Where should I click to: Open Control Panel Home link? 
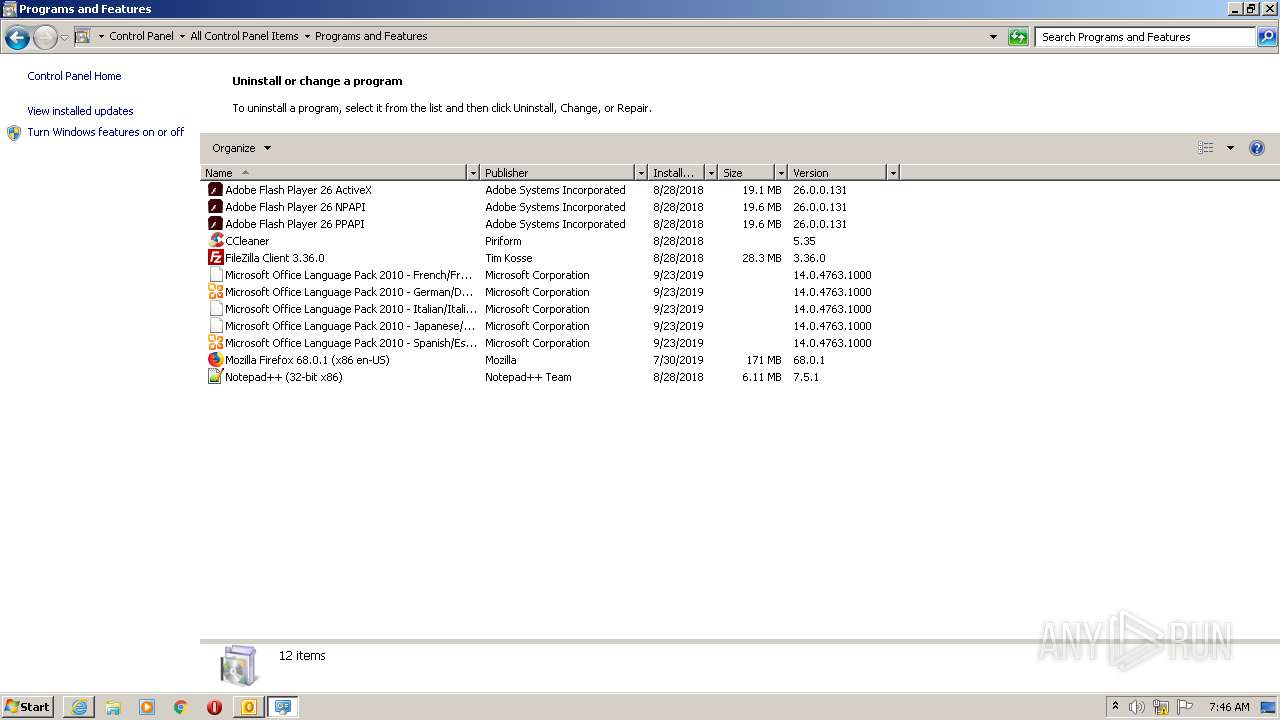point(74,76)
